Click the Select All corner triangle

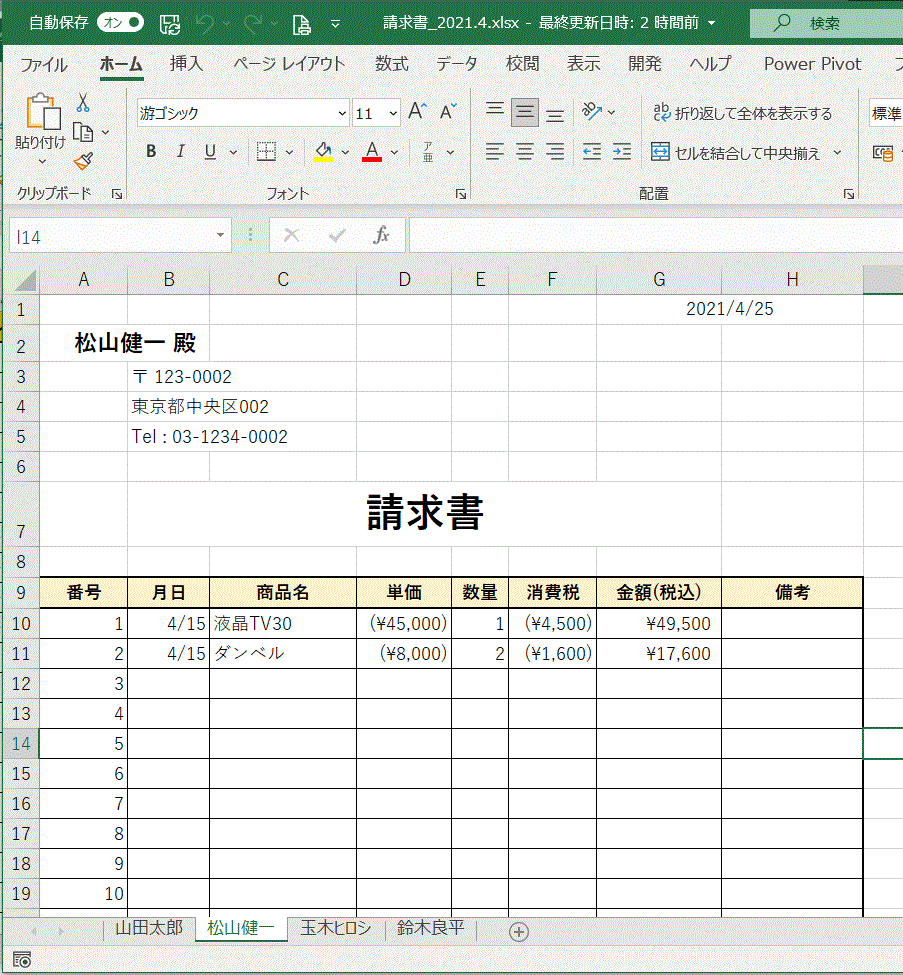(24, 280)
